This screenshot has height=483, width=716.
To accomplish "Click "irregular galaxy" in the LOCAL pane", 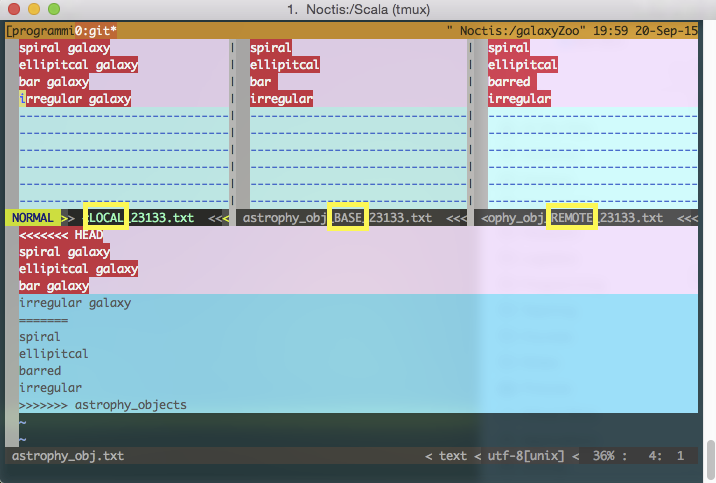I will pyautogui.click(x=76, y=99).
